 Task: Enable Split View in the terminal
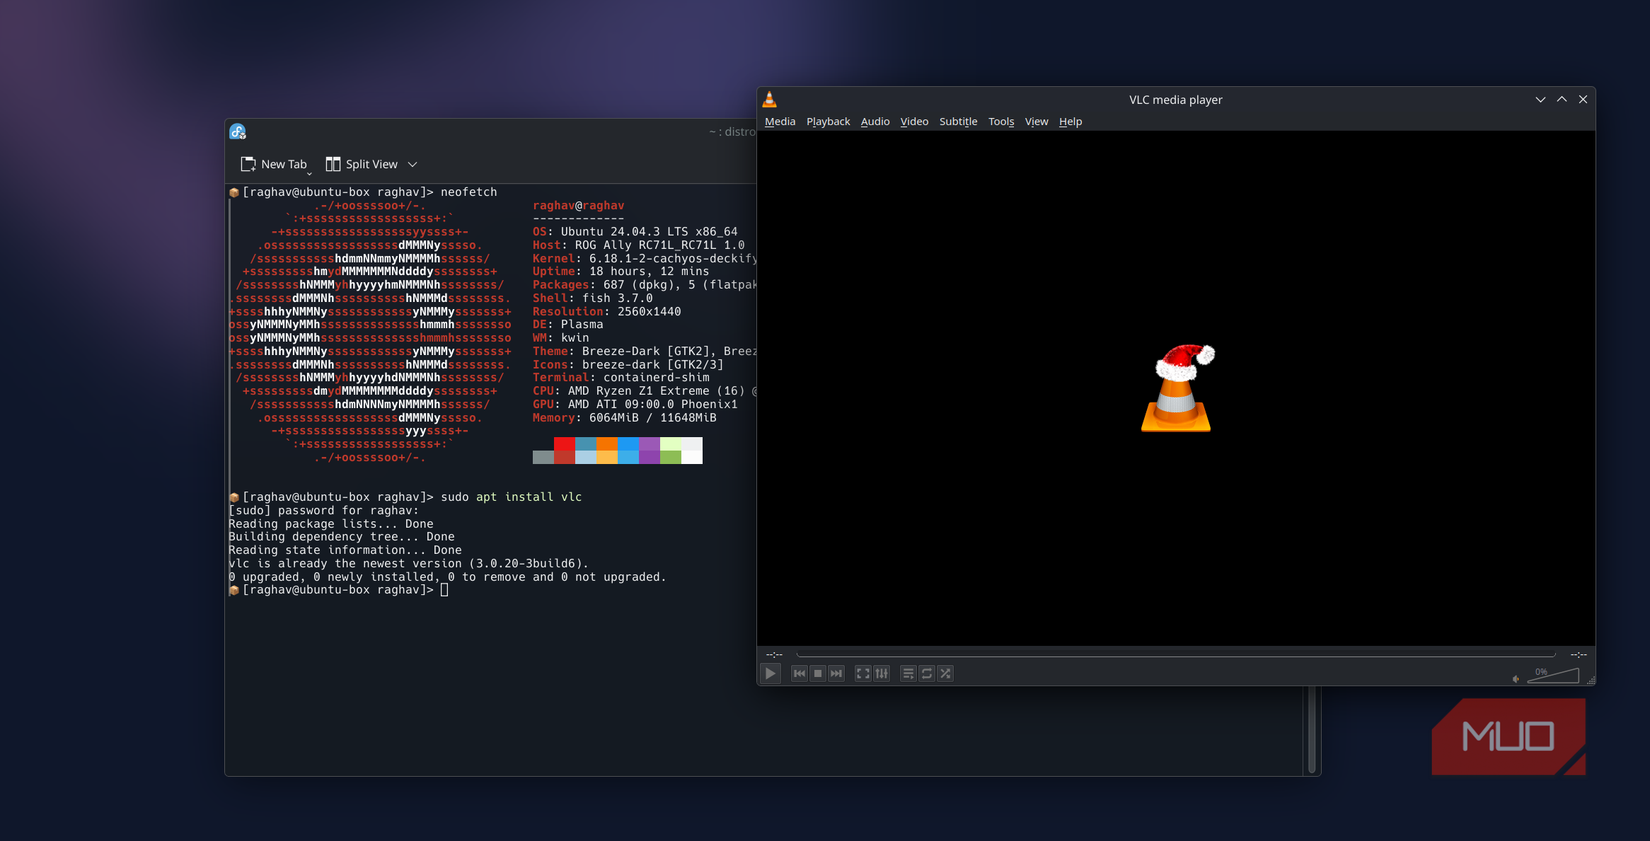(x=362, y=164)
